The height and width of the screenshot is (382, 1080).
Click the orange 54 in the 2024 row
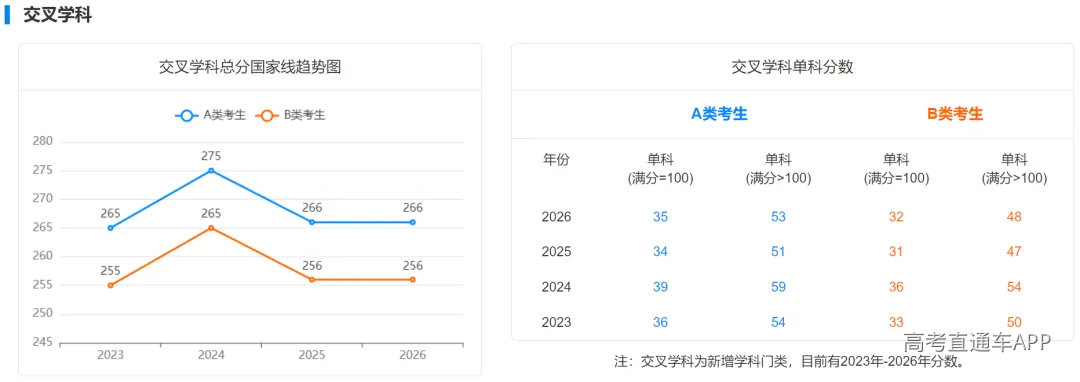click(x=1014, y=287)
